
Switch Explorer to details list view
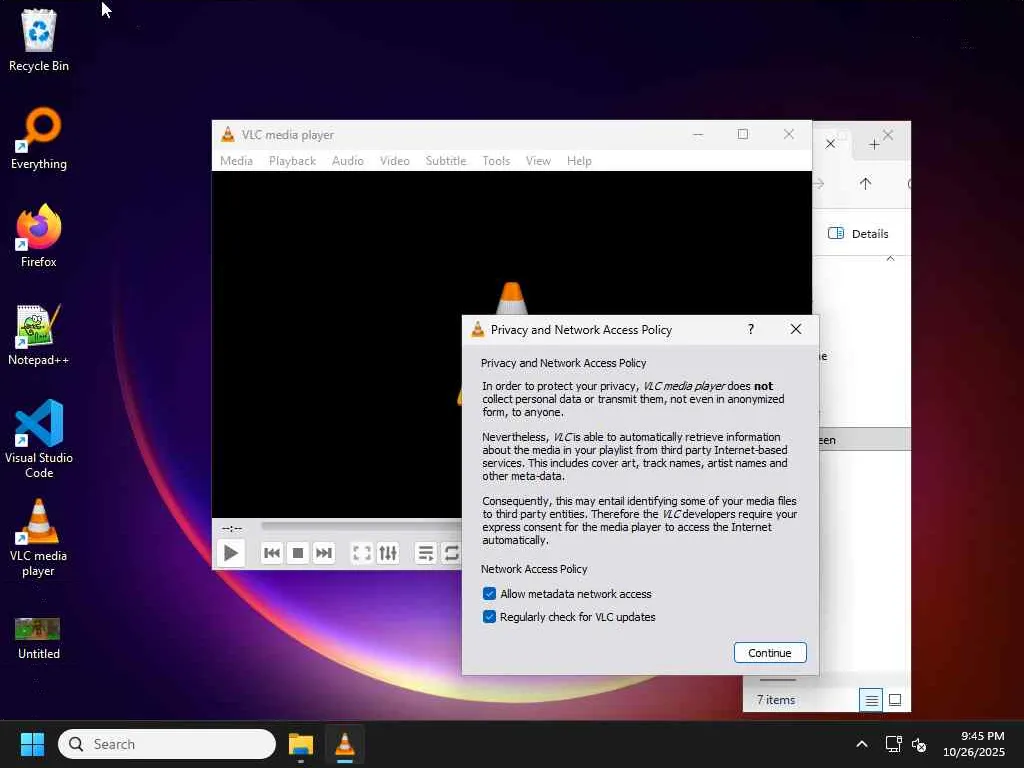[871, 700]
